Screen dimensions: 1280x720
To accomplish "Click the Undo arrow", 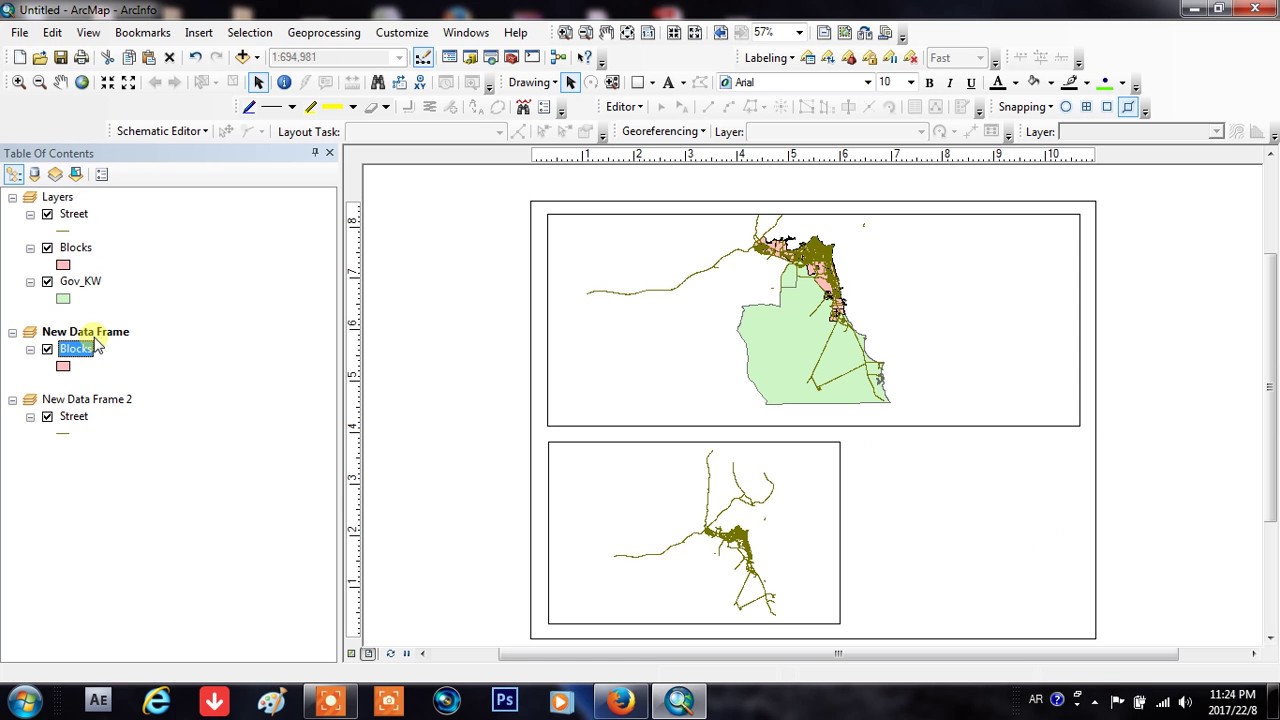I will [195, 58].
